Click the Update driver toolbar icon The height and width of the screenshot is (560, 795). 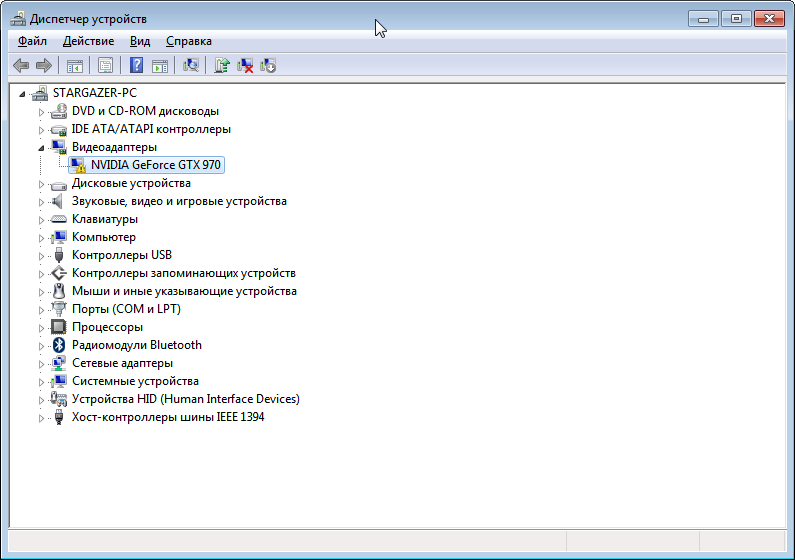tap(222, 66)
